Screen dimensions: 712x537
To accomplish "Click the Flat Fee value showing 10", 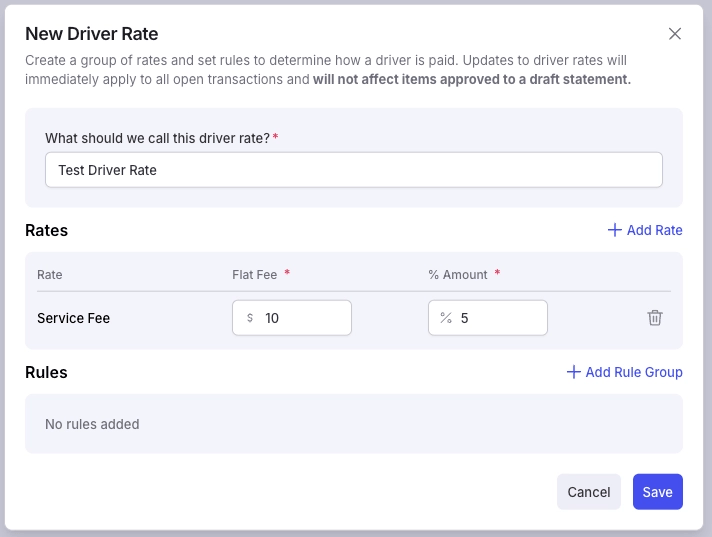I will pyautogui.click(x=272, y=318).
